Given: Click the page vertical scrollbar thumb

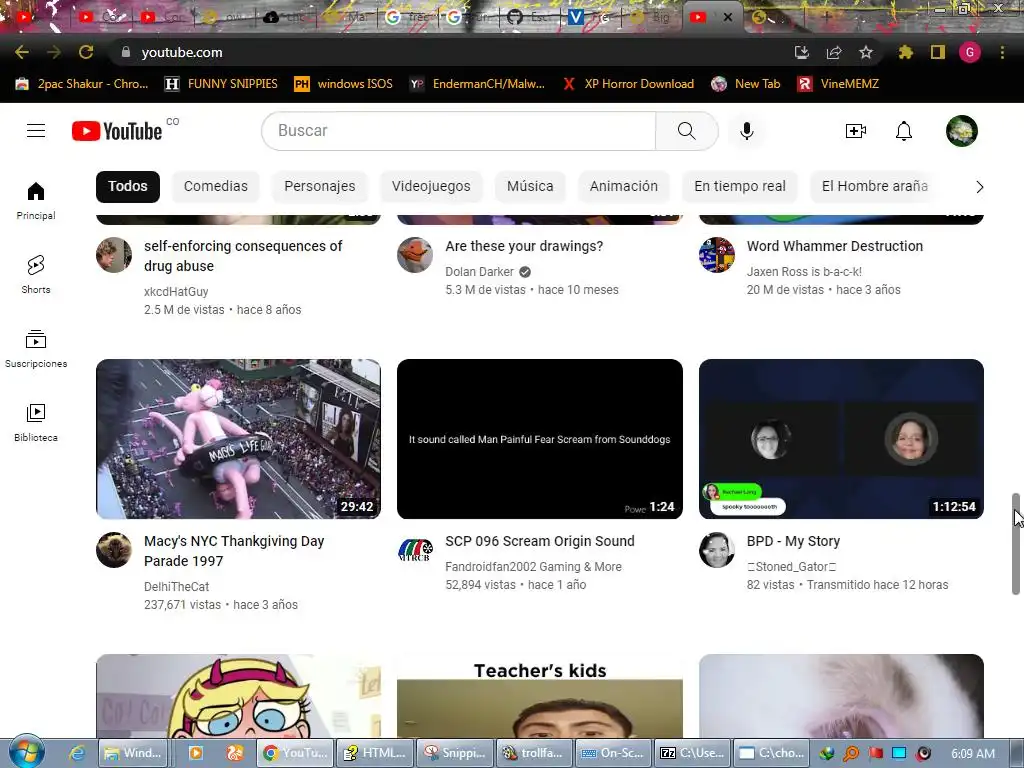Looking at the screenshot, I should click(1016, 544).
